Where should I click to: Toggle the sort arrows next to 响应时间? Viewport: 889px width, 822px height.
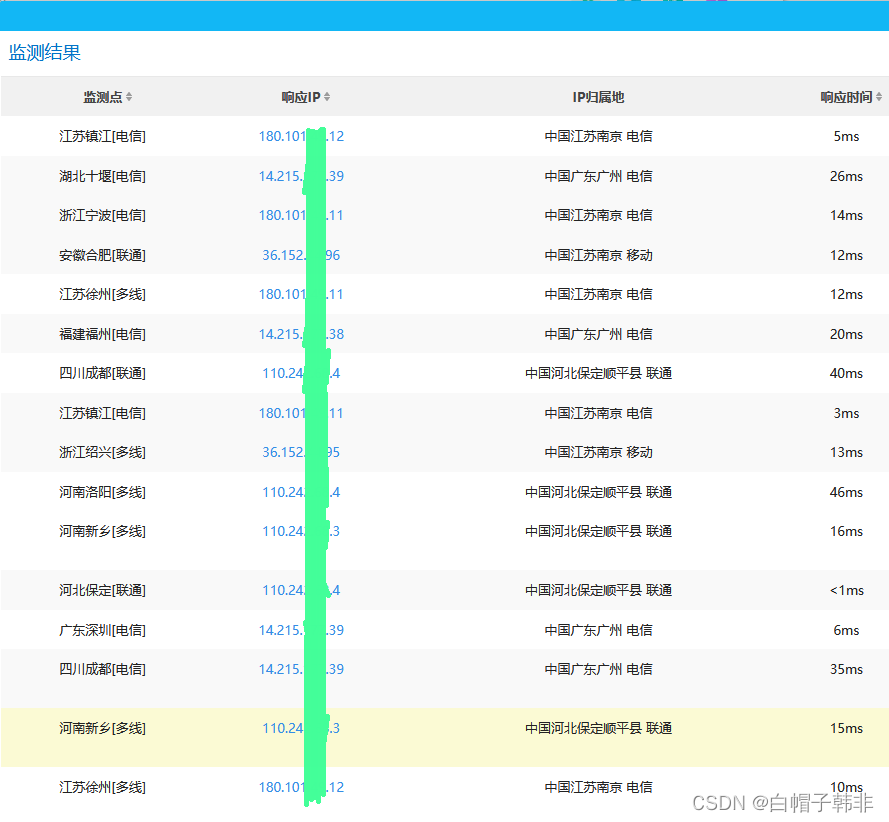879,97
